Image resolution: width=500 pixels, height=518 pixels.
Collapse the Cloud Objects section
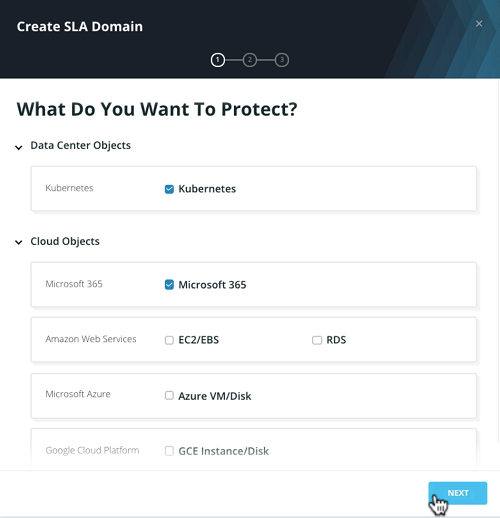(19, 242)
